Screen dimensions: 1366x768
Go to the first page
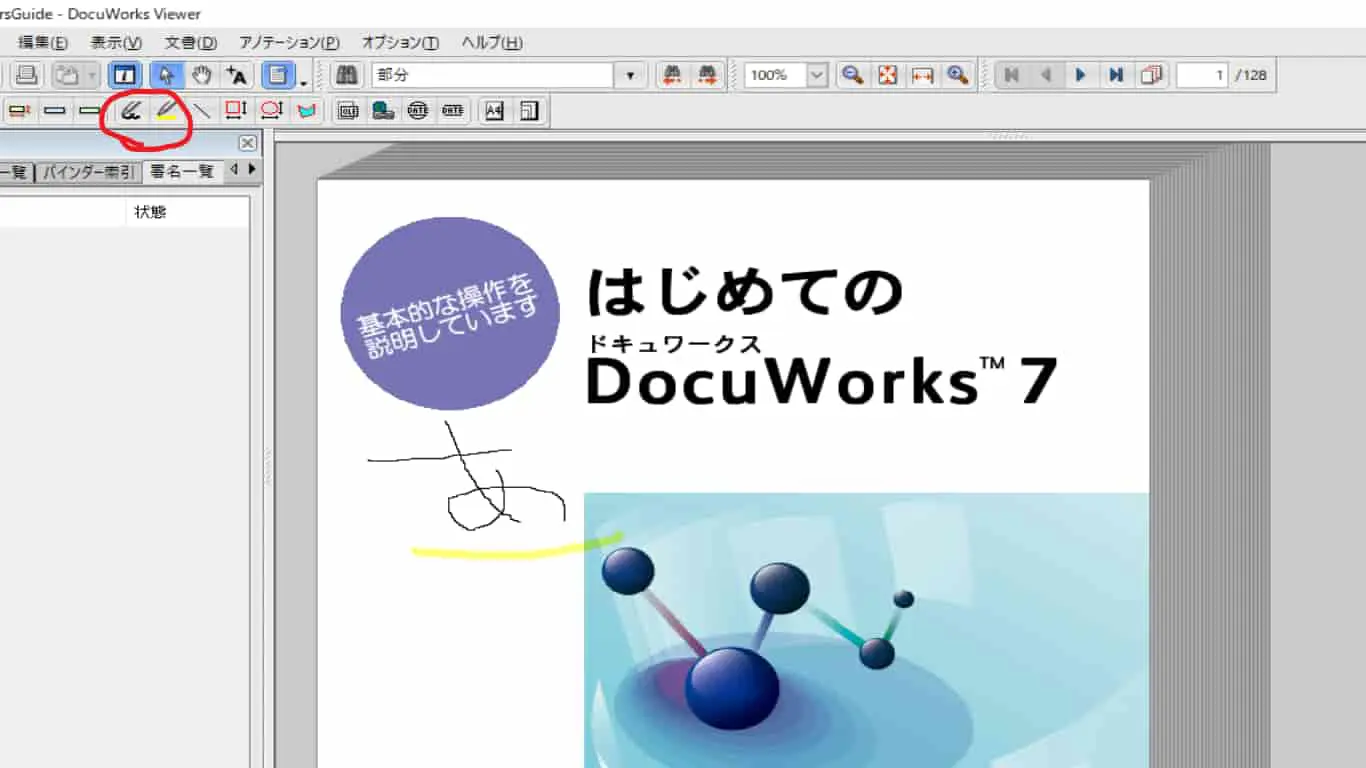1011,75
